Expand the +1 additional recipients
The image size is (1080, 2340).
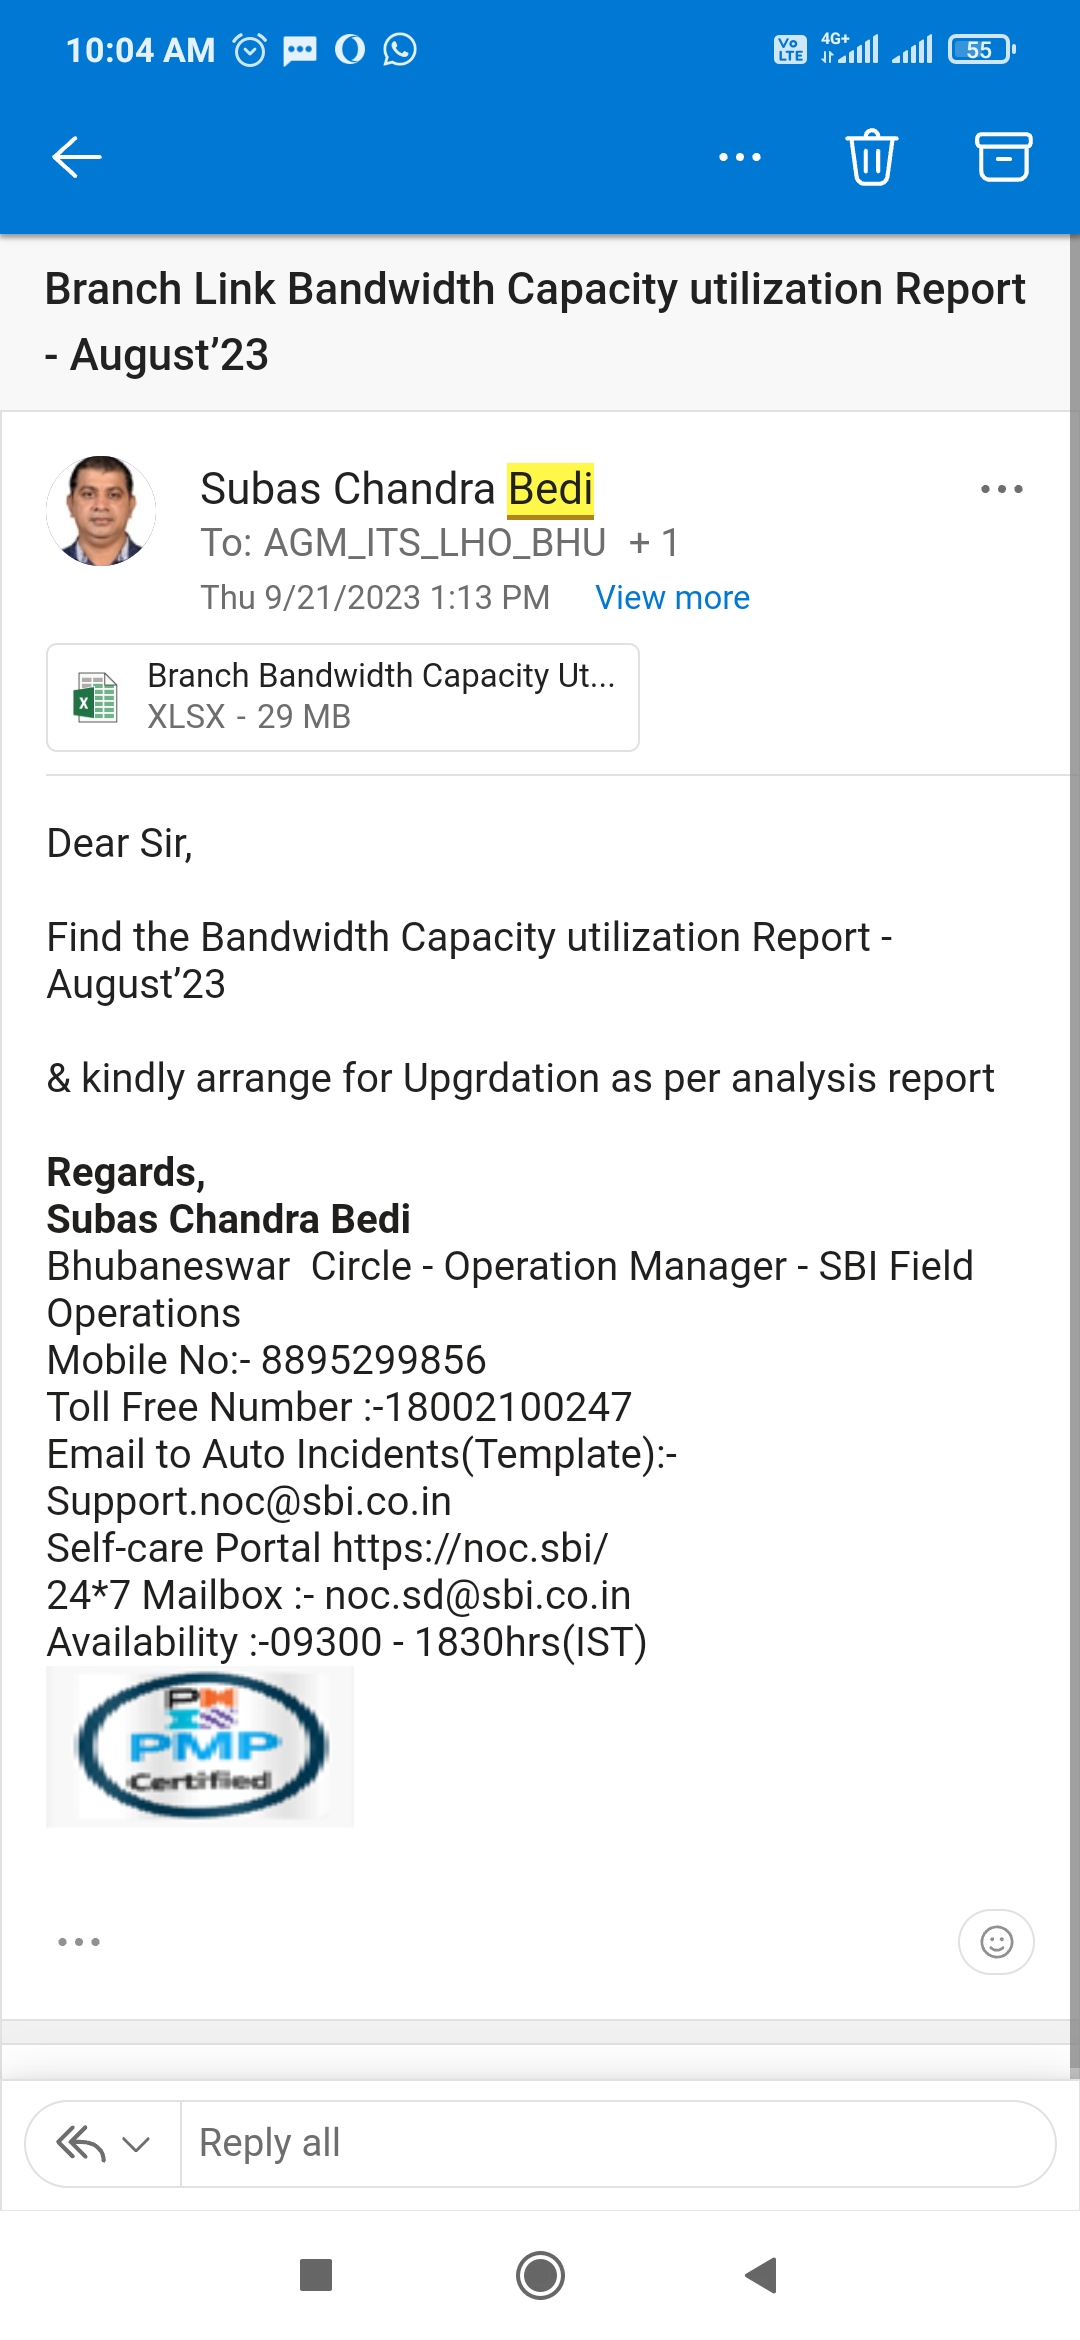[654, 543]
